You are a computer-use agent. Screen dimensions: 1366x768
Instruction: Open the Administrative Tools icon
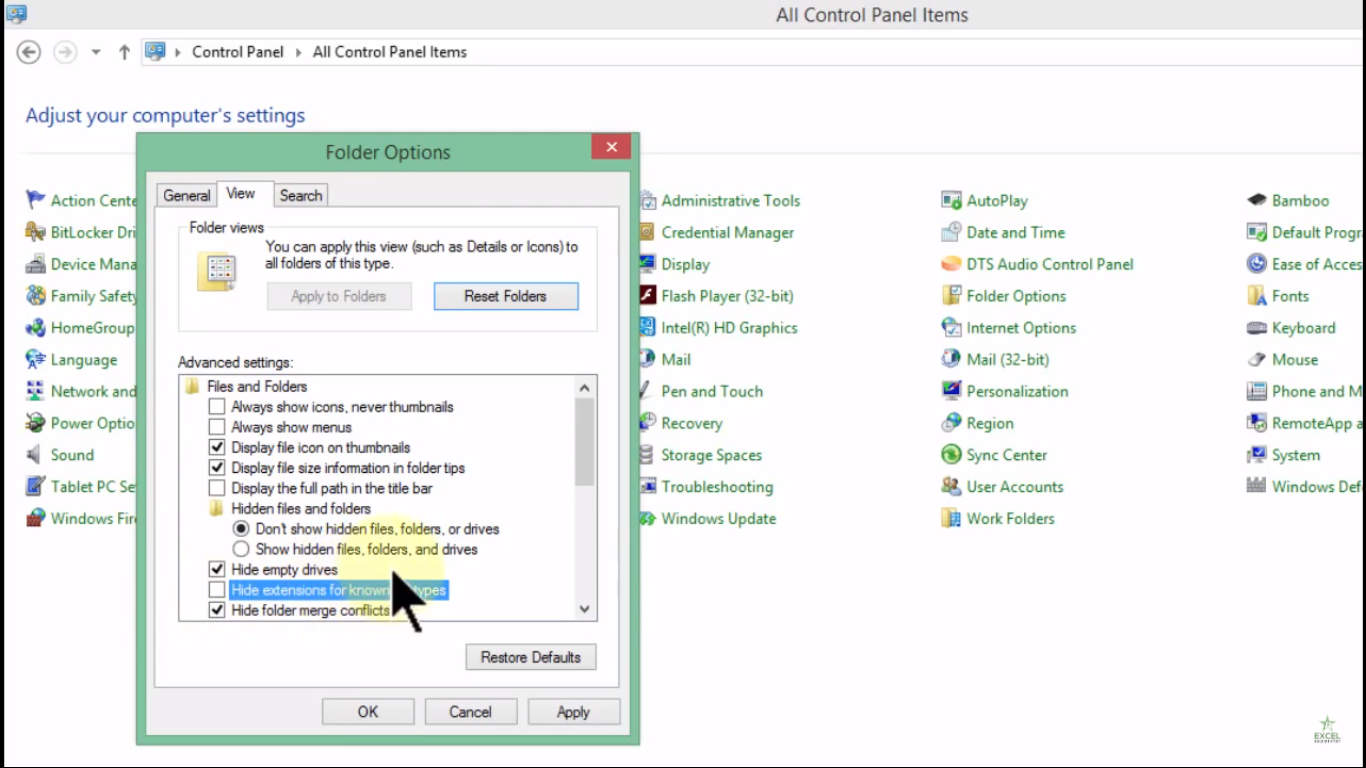[x=720, y=200]
